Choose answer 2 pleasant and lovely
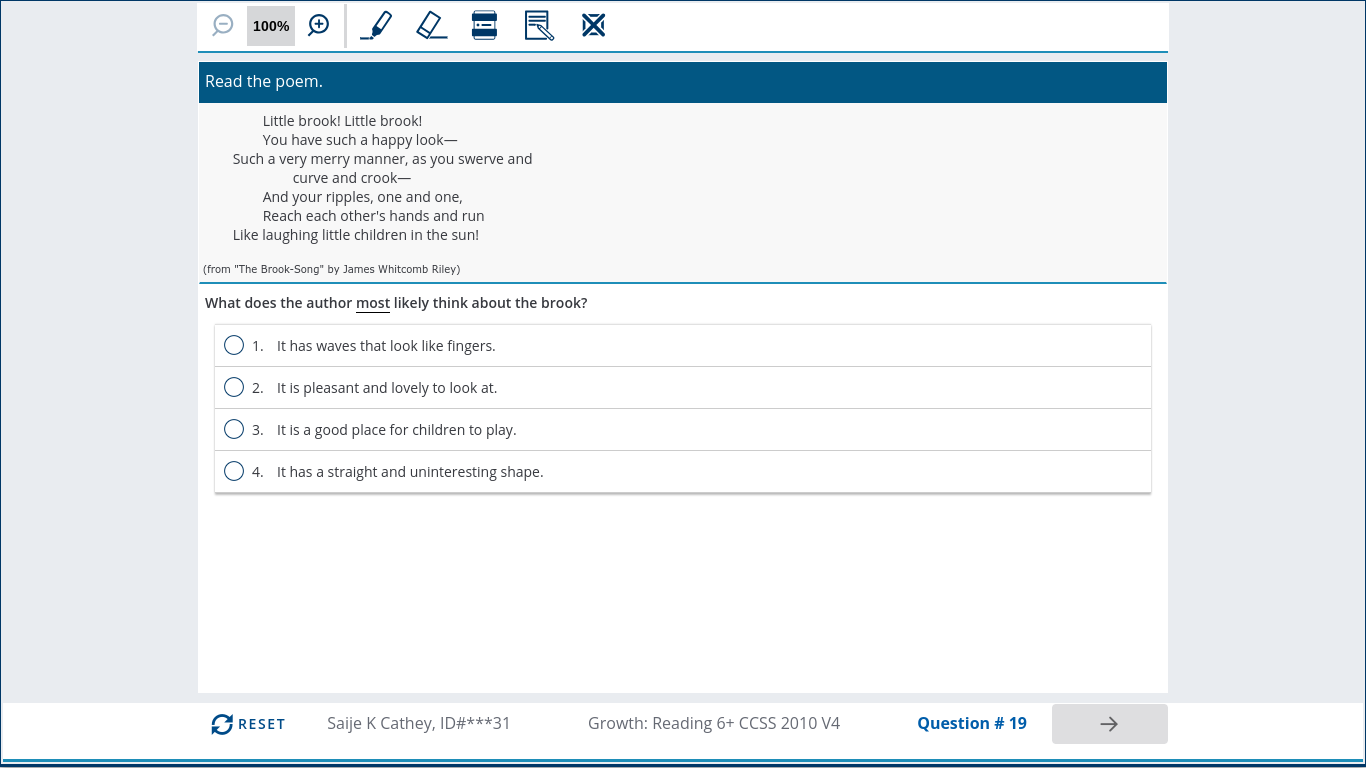The image size is (1366, 768). click(683, 388)
